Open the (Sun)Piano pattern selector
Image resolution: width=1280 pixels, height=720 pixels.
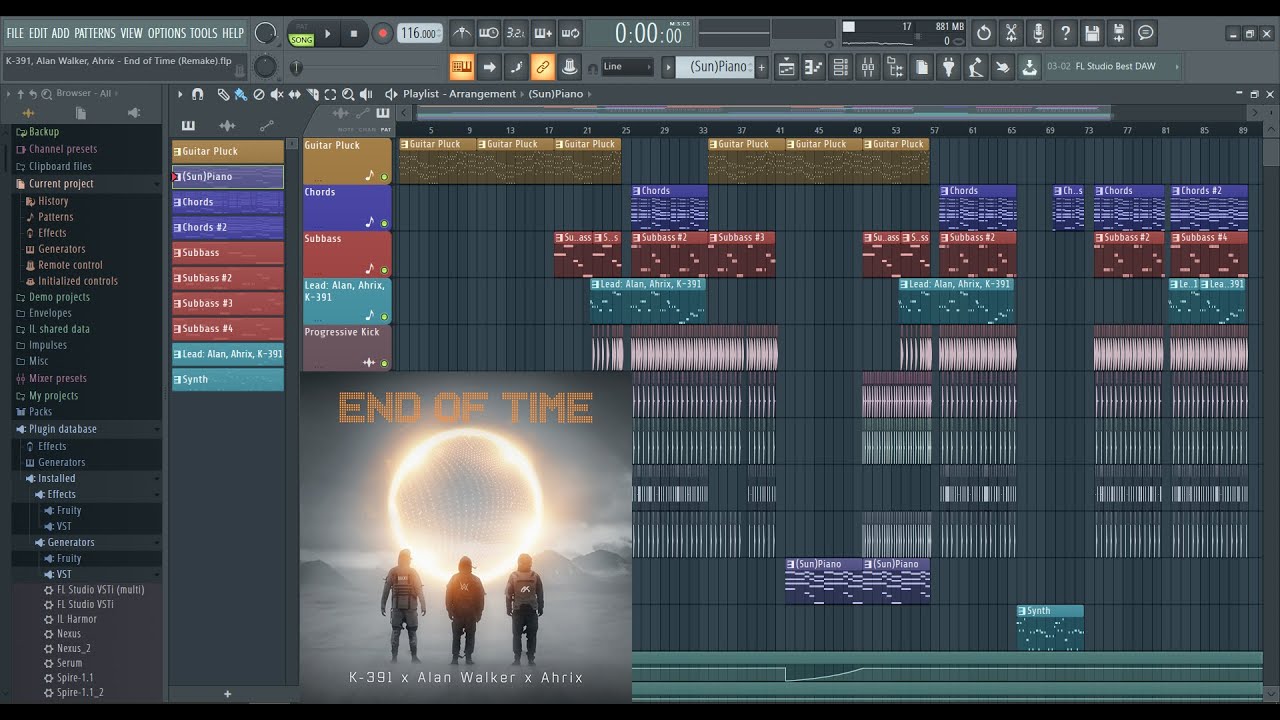[x=715, y=67]
